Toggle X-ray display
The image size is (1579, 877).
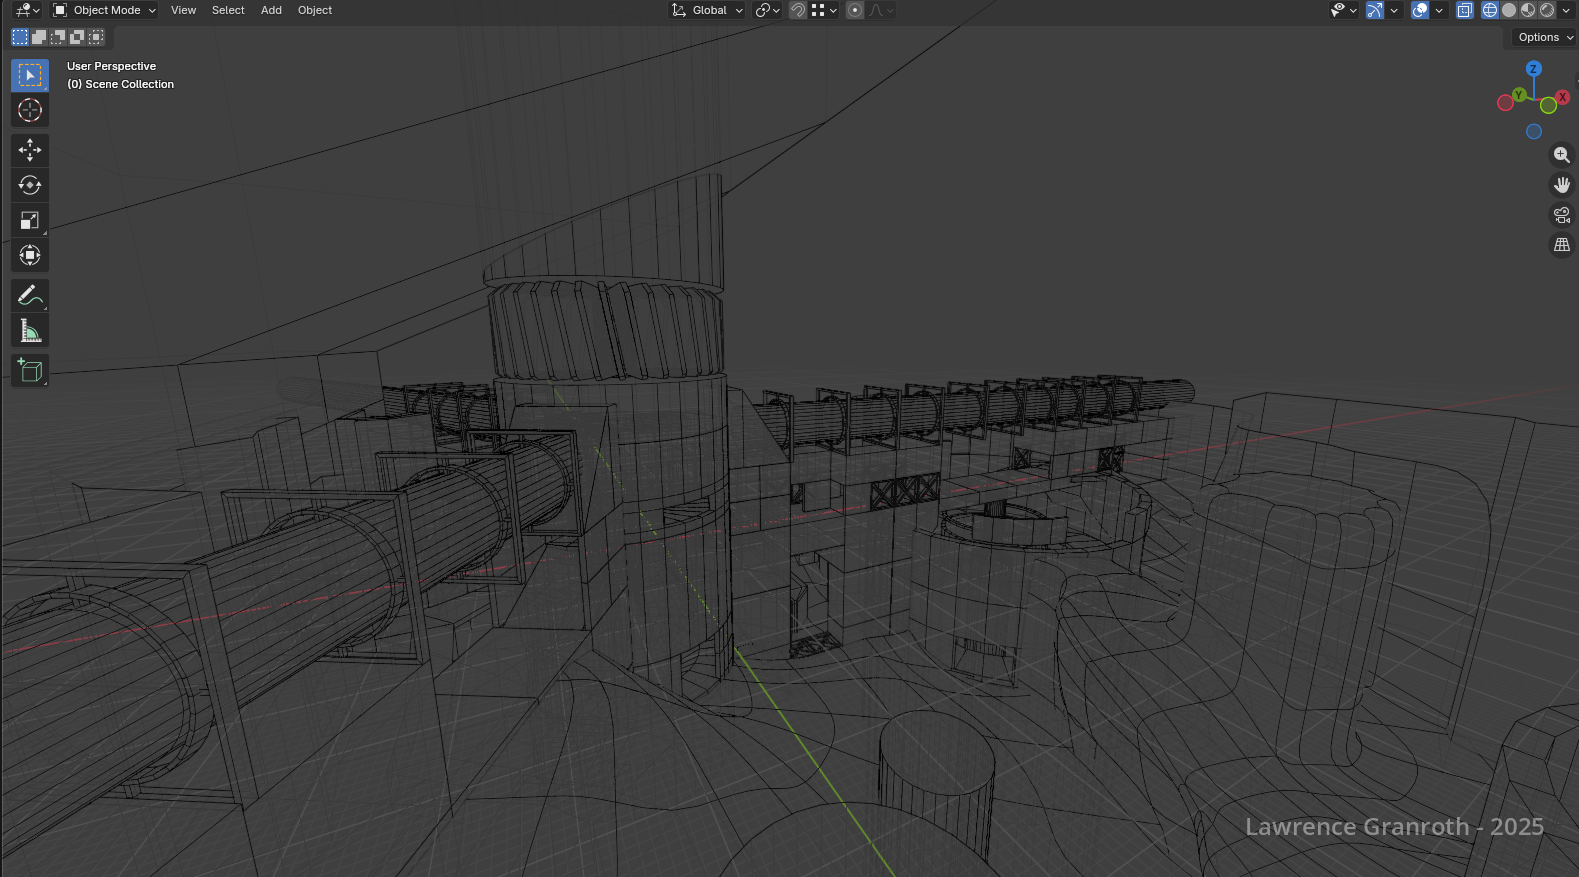pyautogui.click(x=1465, y=10)
